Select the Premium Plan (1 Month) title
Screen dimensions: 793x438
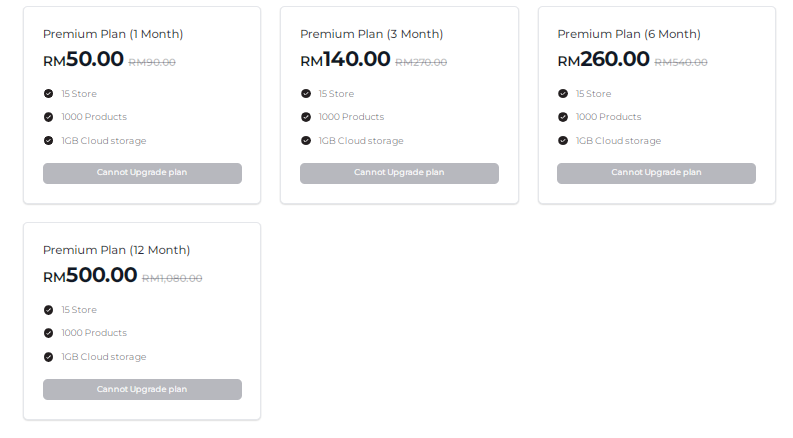tap(113, 34)
